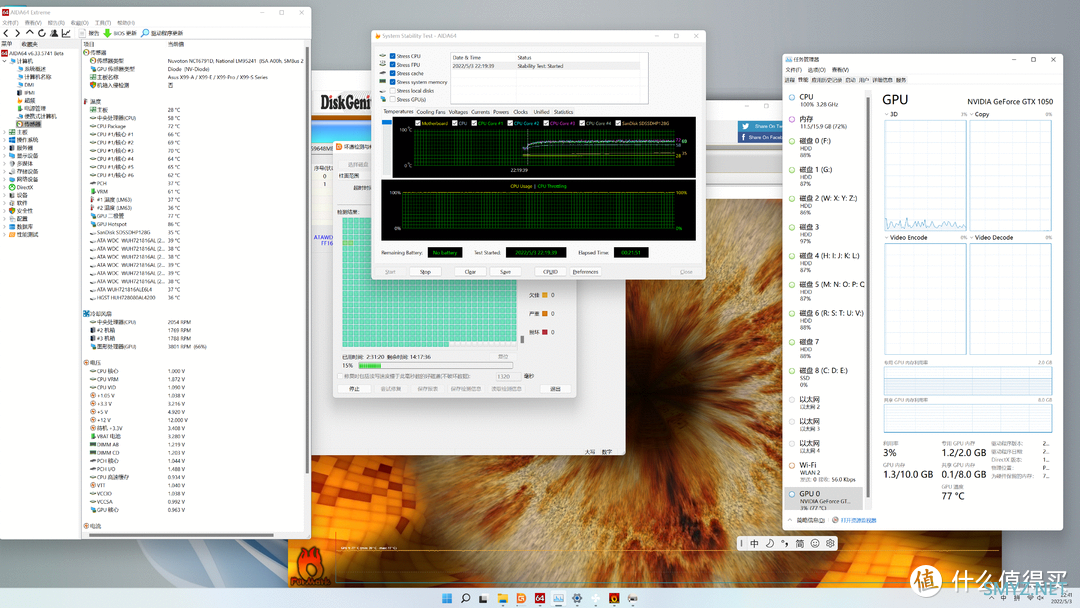Expand the 性能测试 benchmark tree node
Viewport: 1080px width, 608px height.
[x=4, y=235]
